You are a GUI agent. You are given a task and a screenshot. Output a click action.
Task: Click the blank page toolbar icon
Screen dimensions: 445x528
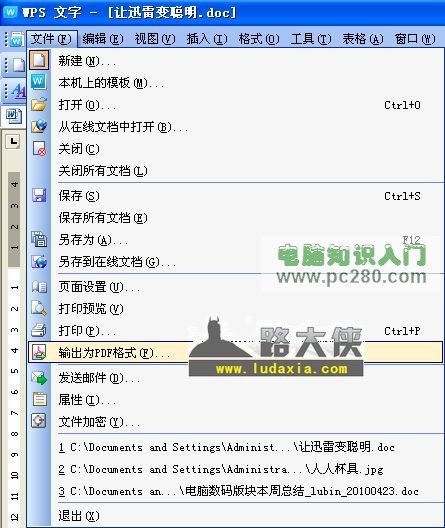click(x=18, y=65)
